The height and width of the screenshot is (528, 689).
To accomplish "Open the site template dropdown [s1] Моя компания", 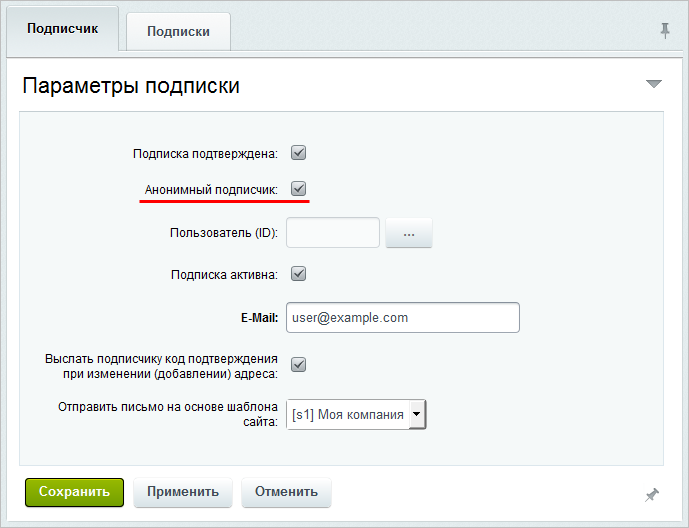I will (356, 414).
